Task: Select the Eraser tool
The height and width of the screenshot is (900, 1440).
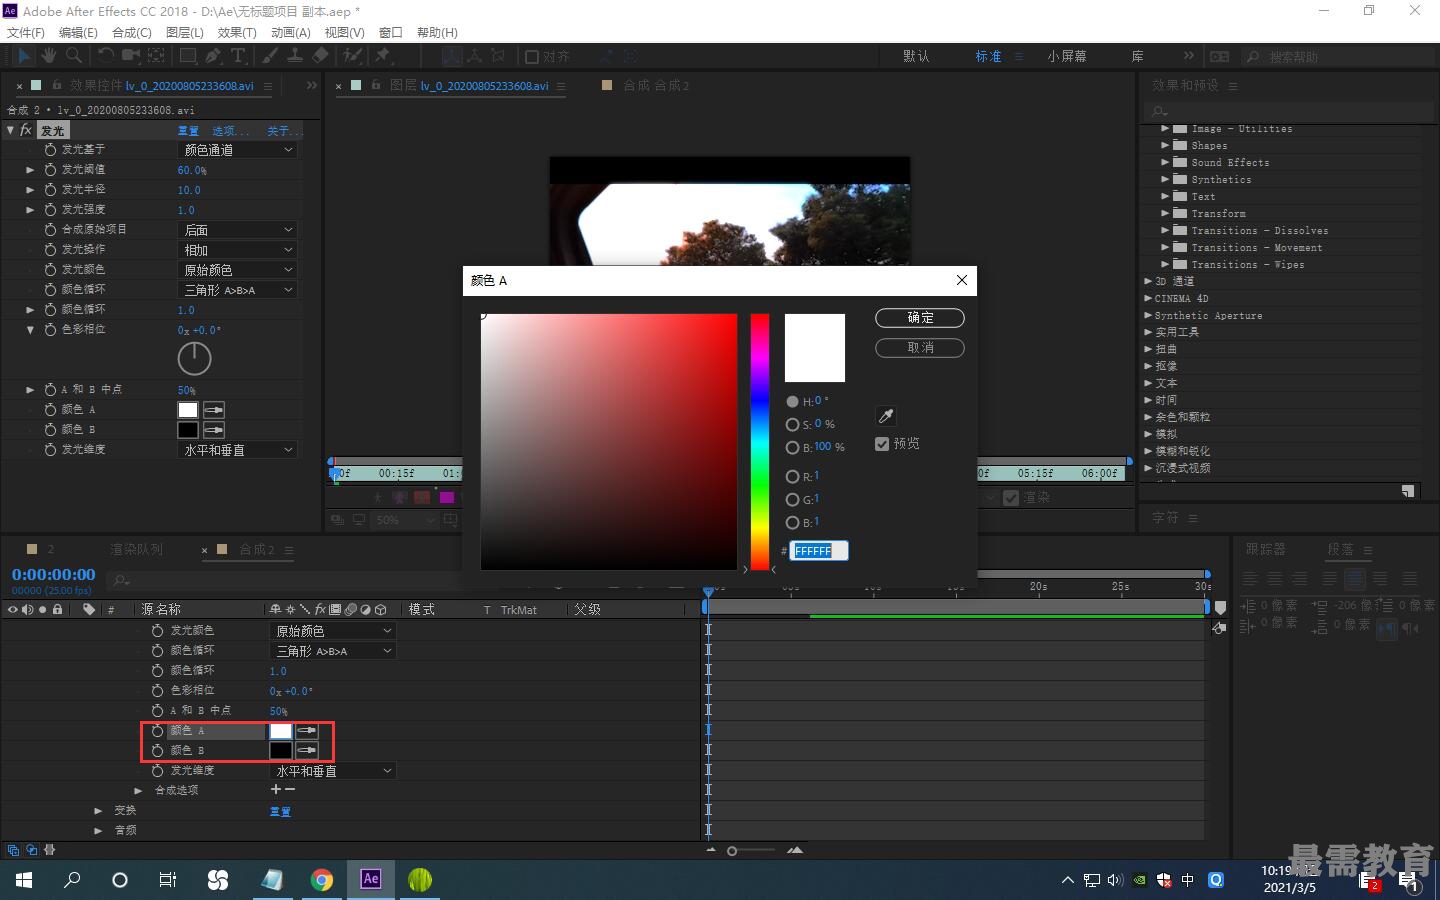Action: point(320,56)
